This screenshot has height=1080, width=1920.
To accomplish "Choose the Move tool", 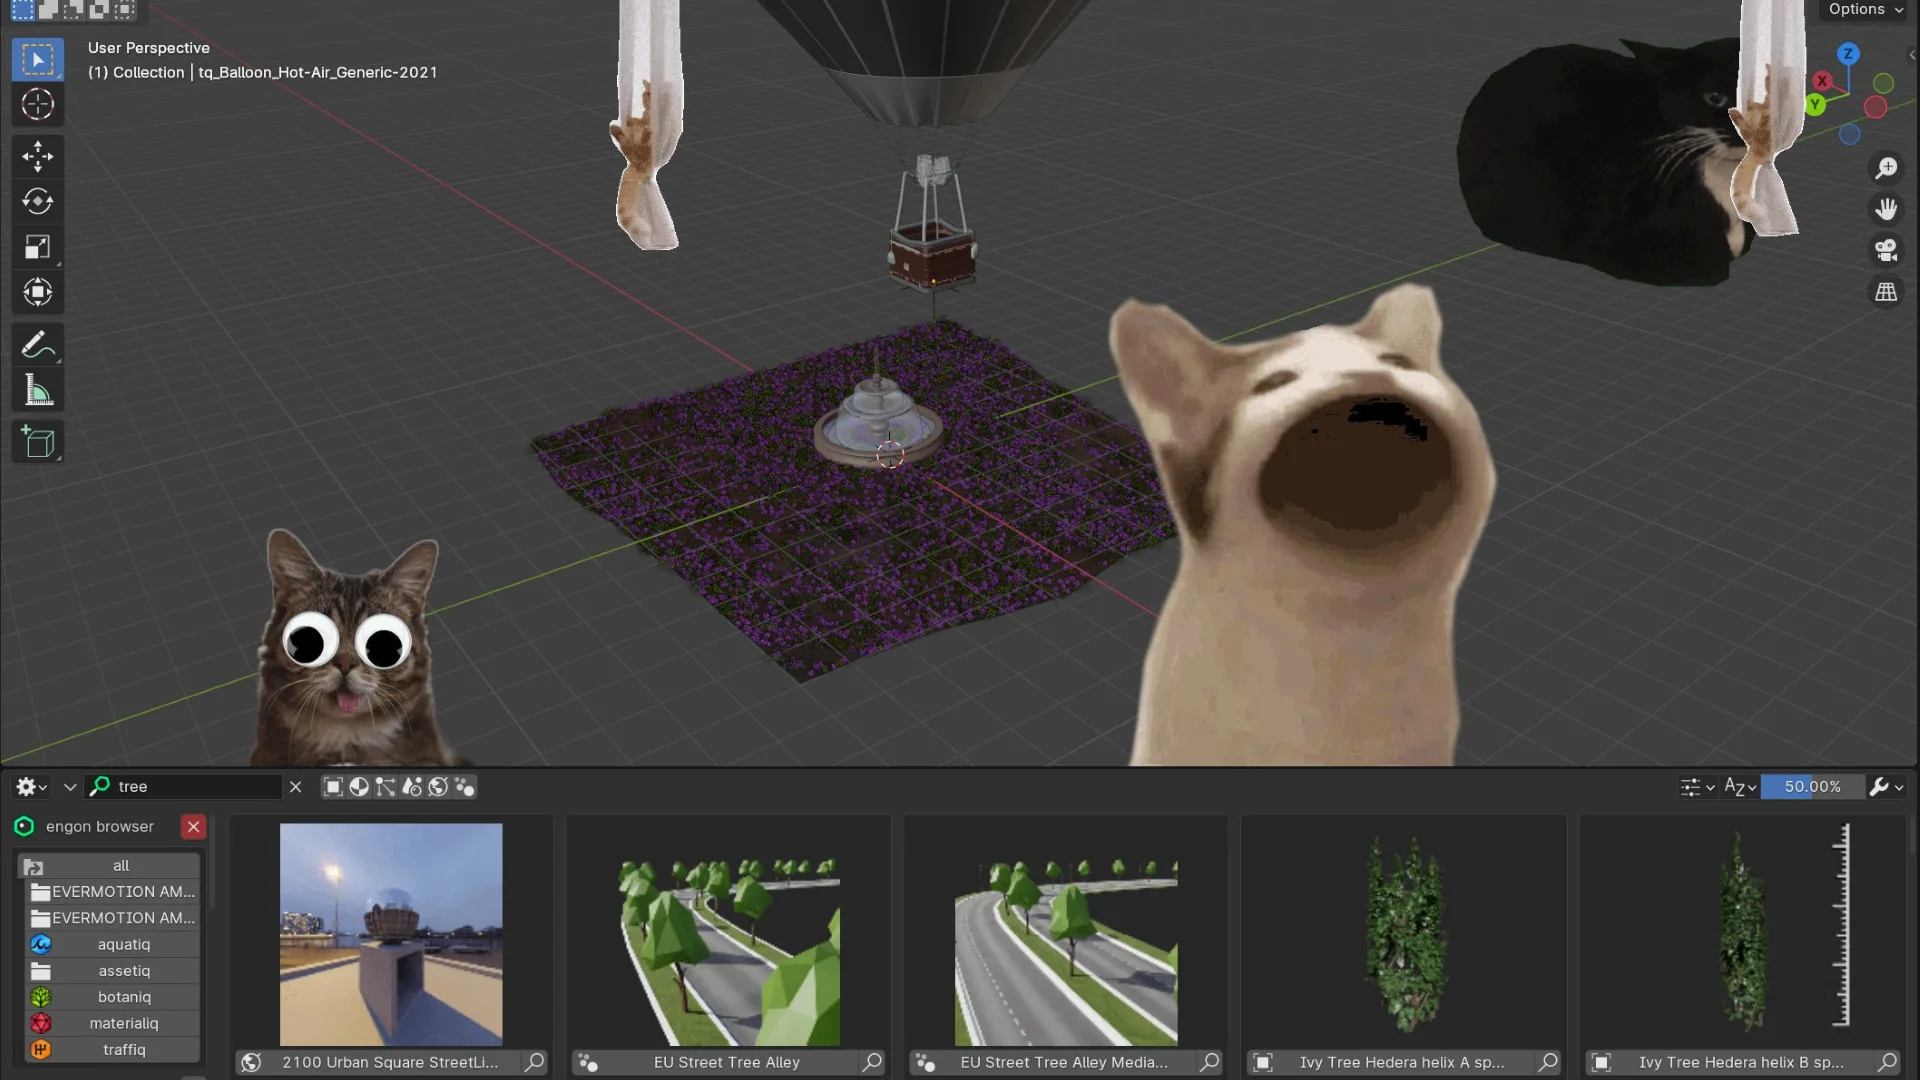I will 38,156.
